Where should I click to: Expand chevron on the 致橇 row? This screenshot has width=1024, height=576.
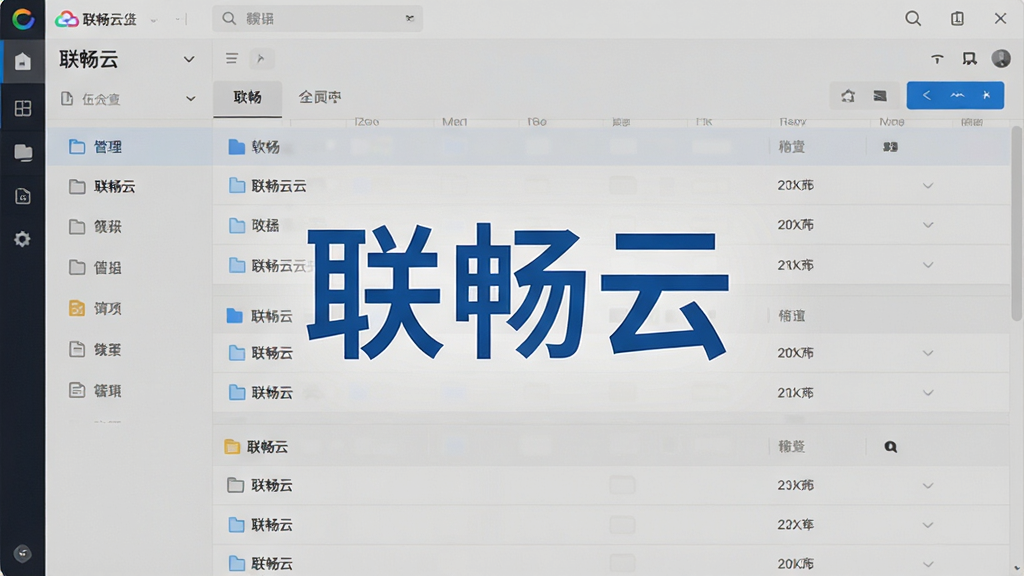pos(928,225)
